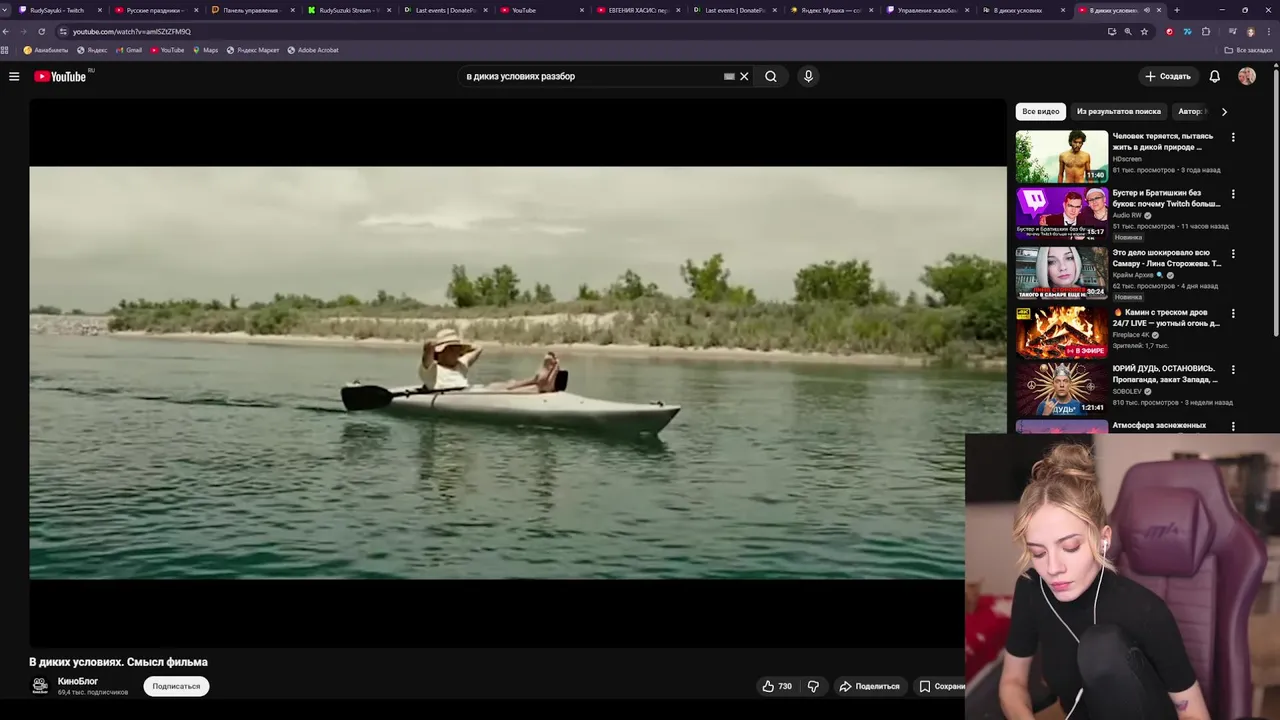1280x720 pixels.
Task: Expand the tab search dropdown arrow
Action: pos(7,10)
